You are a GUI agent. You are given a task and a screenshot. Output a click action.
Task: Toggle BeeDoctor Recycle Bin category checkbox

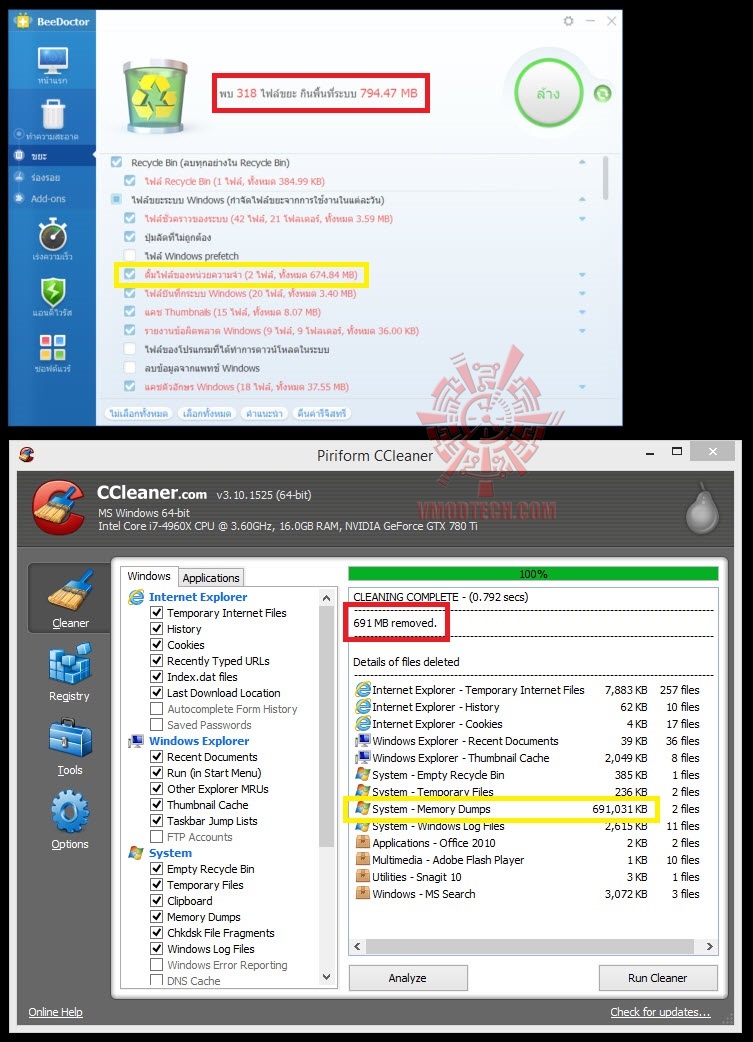[117, 162]
